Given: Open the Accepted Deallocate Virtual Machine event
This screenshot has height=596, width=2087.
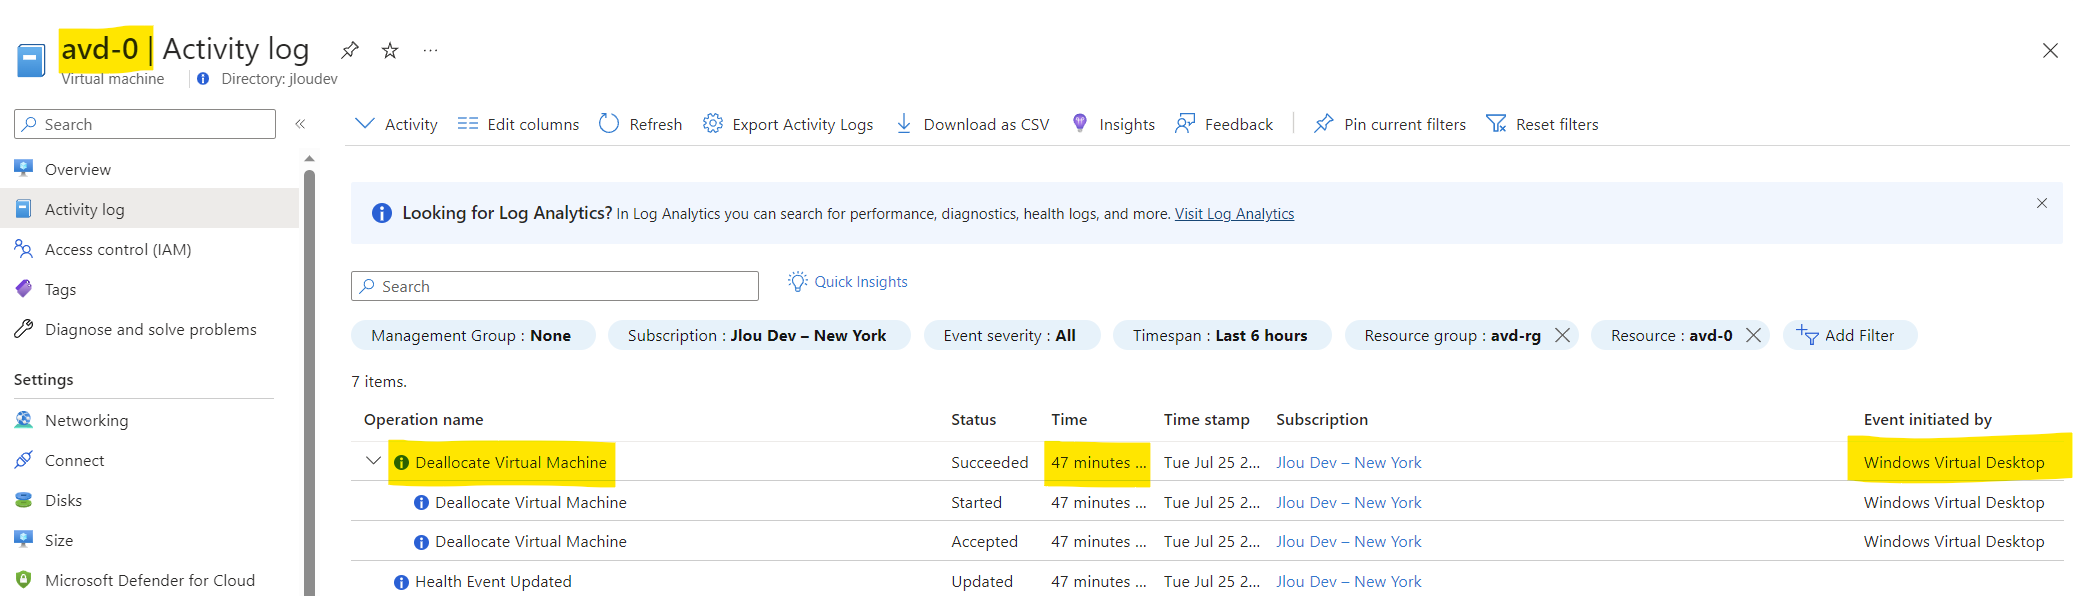Looking at the screenshot, I should (531, 541).
